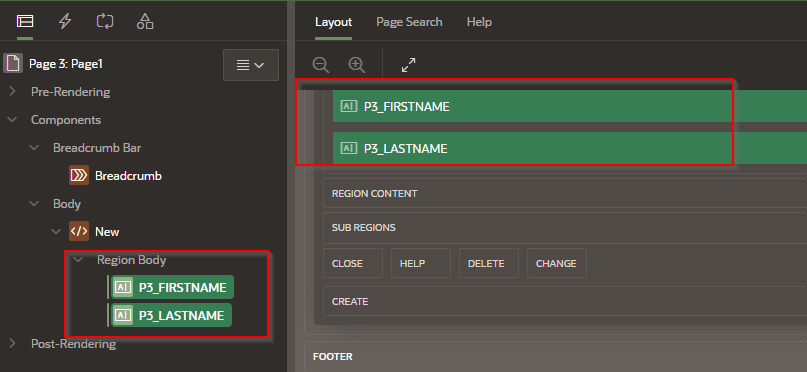The image size is (807, 372).
Task: Open the Dynamic Actions lightning tab
Action: [65, 21]
